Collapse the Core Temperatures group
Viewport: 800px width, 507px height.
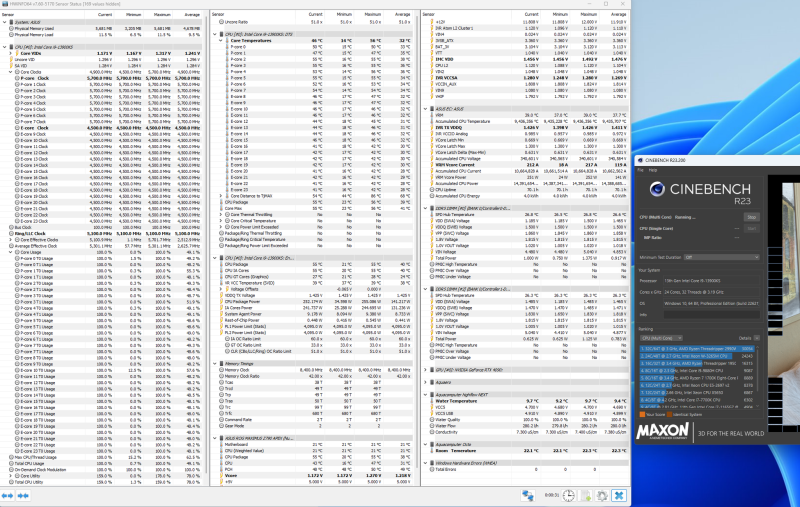[221, 40]
